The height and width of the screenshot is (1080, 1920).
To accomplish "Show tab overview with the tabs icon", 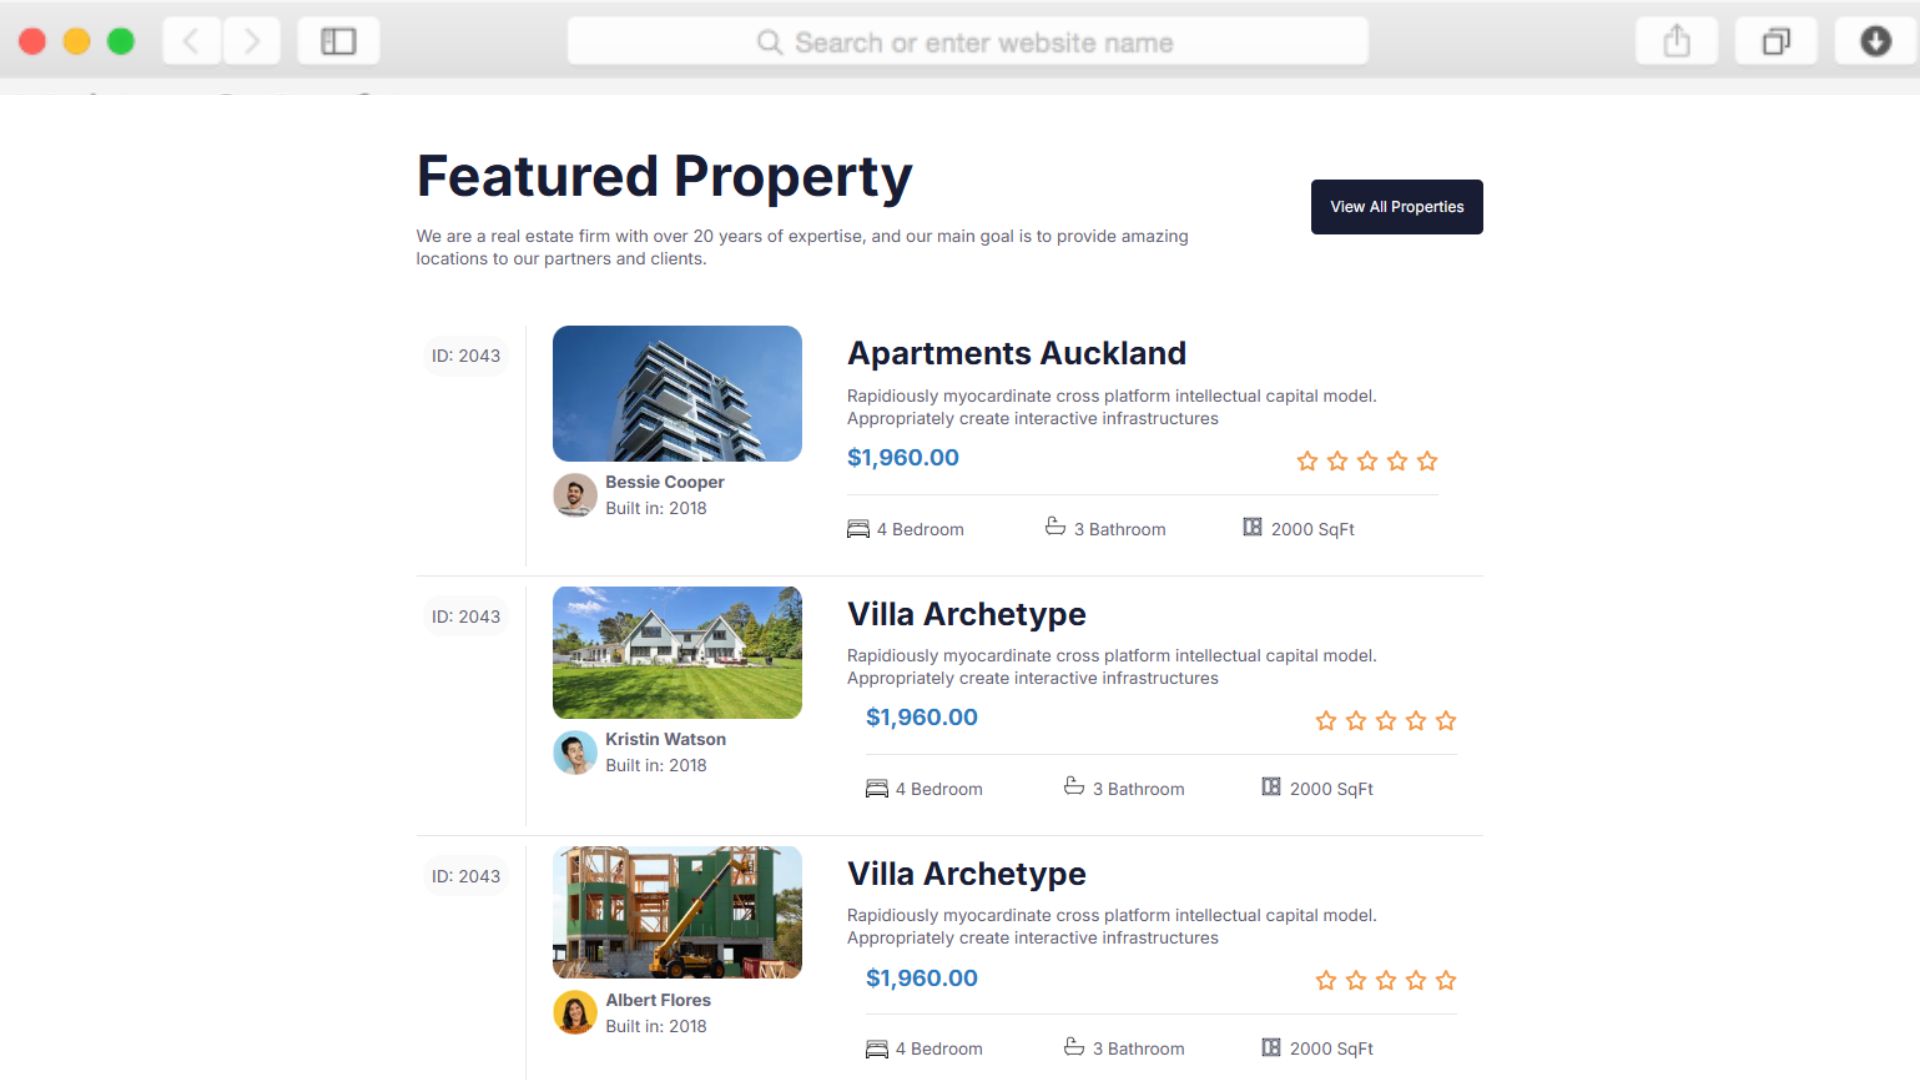I will (x=1776, y=42).
